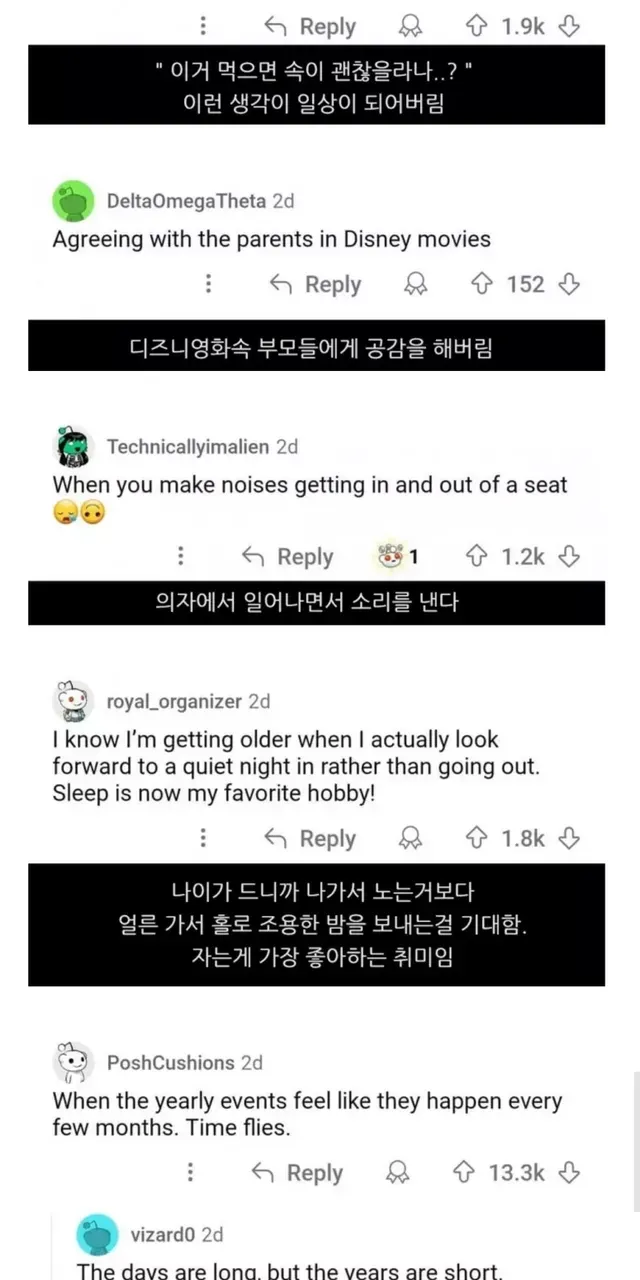Upvote royal_organizer's quiet night comment
The height and width of the screenshot is (1280, 640).
[x=476, y=838]
